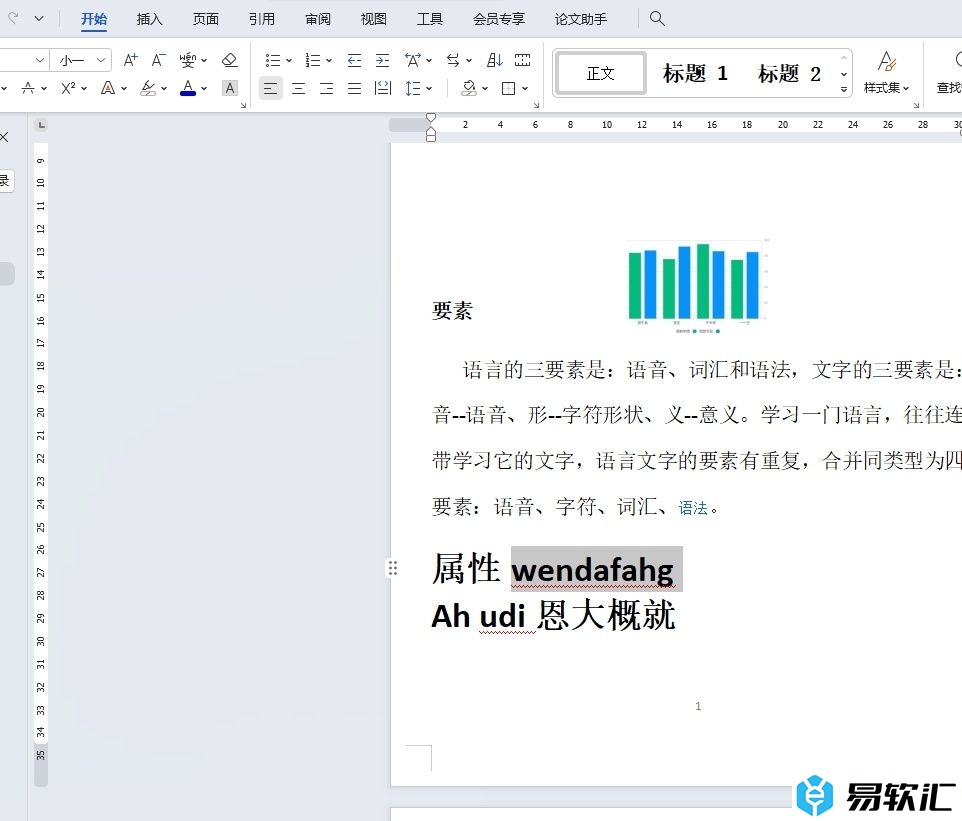The height and width of the screenshot is (821, 962).
Task: Click the line spacing icon
Action: (x=413, y=89)
